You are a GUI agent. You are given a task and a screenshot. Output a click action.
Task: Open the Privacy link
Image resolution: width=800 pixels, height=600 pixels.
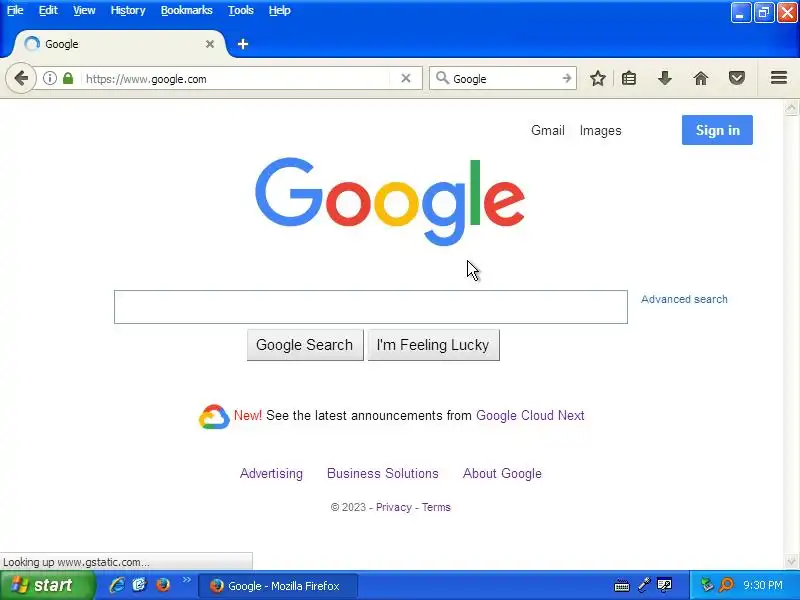coord(393,507)
